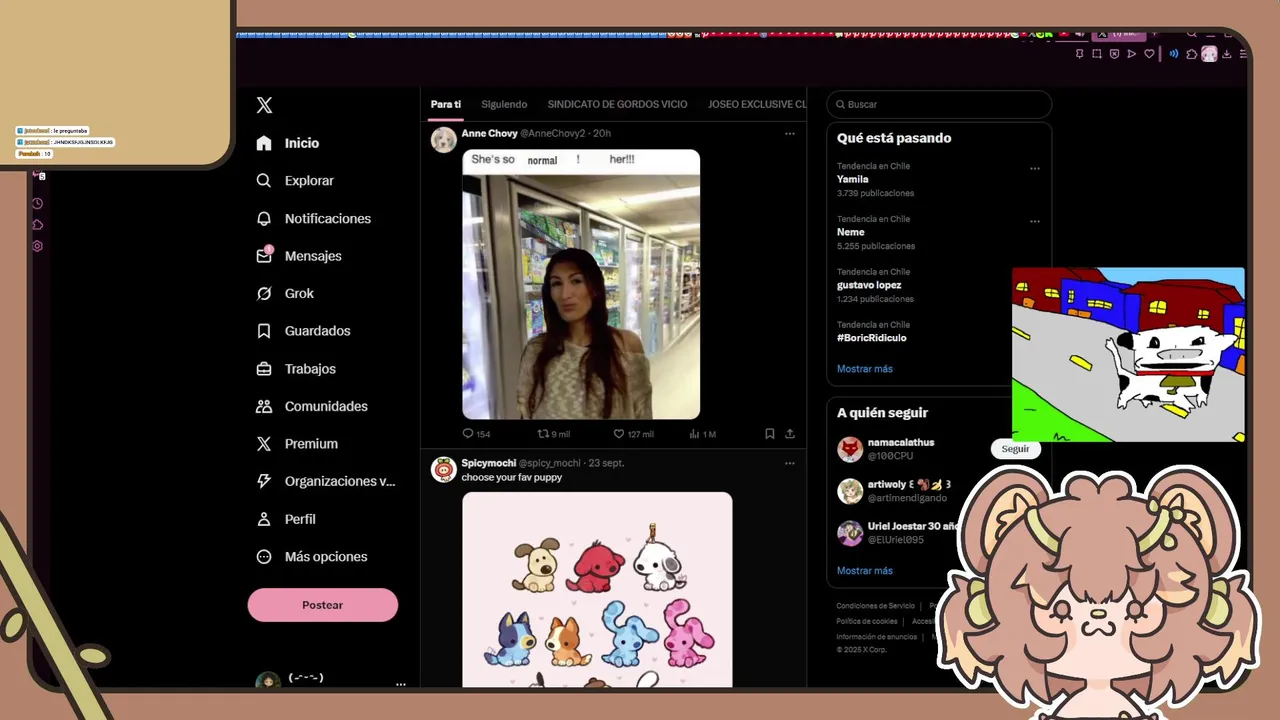
Task: Open the puppy illustration image
Action: [x=597, y=590]
